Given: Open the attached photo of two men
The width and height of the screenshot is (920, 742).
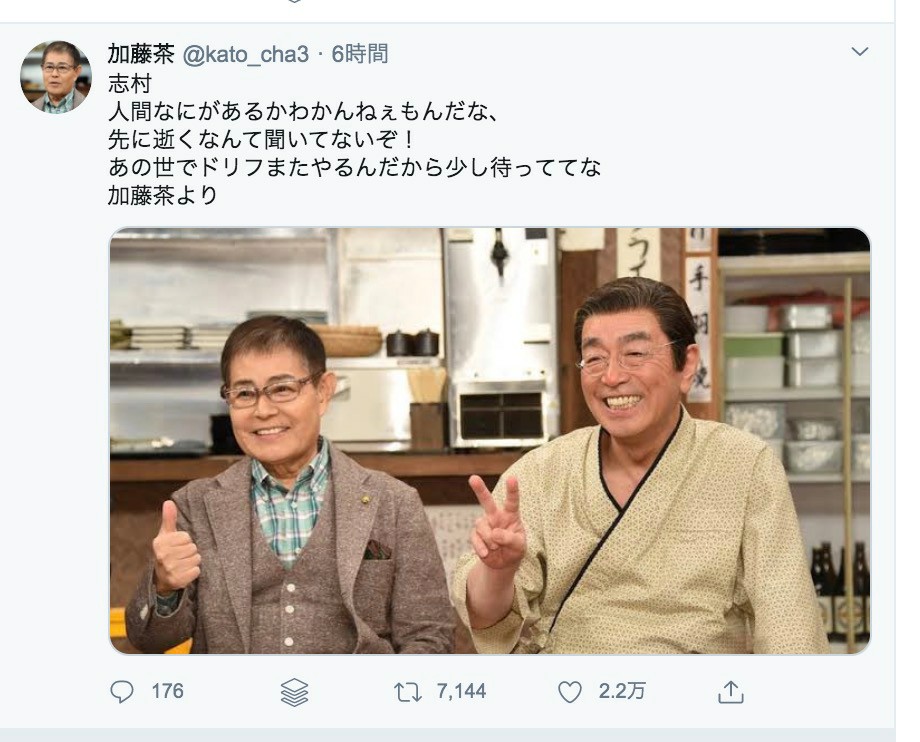Looking at the screenshot, I should [490, 441].
